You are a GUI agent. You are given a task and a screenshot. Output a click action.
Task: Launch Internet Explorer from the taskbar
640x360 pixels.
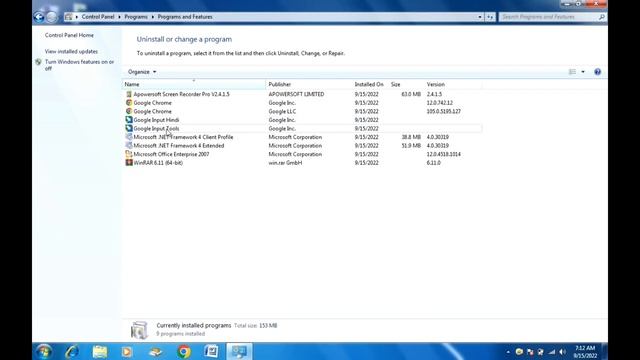pyautogui.click(x=72, y=351)
